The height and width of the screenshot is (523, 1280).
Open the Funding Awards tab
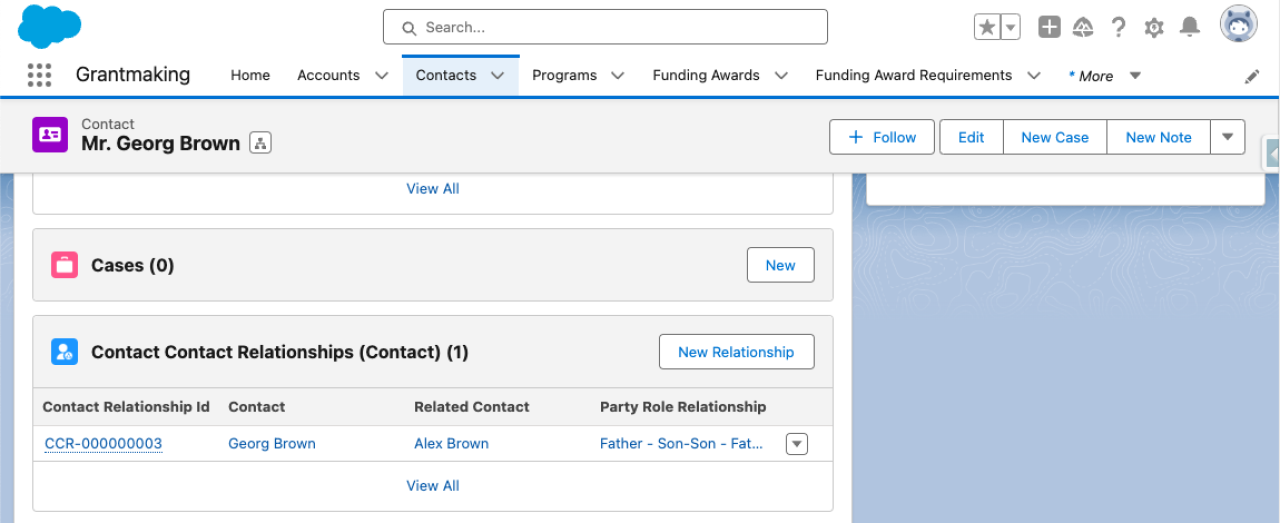pyautogui.click(x=706, y=75)
